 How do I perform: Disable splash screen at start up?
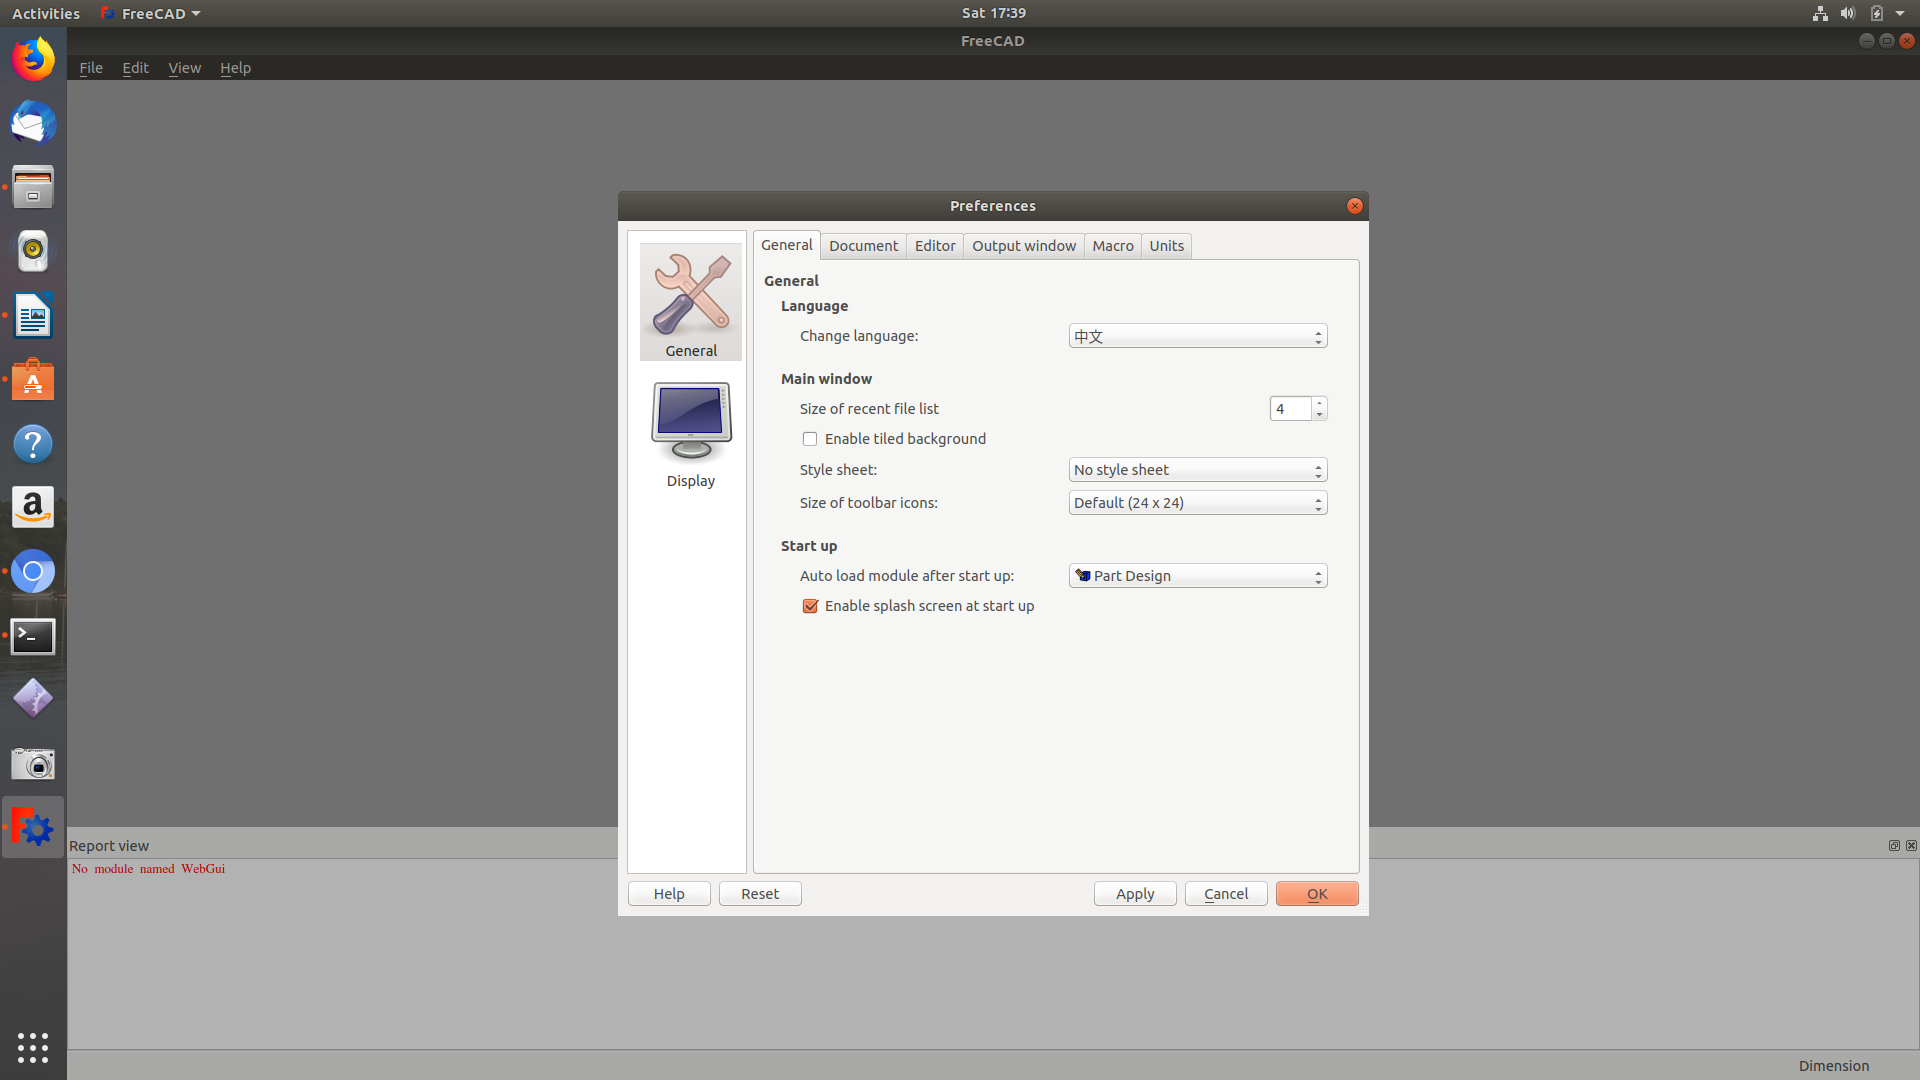(x=810, y=606)
